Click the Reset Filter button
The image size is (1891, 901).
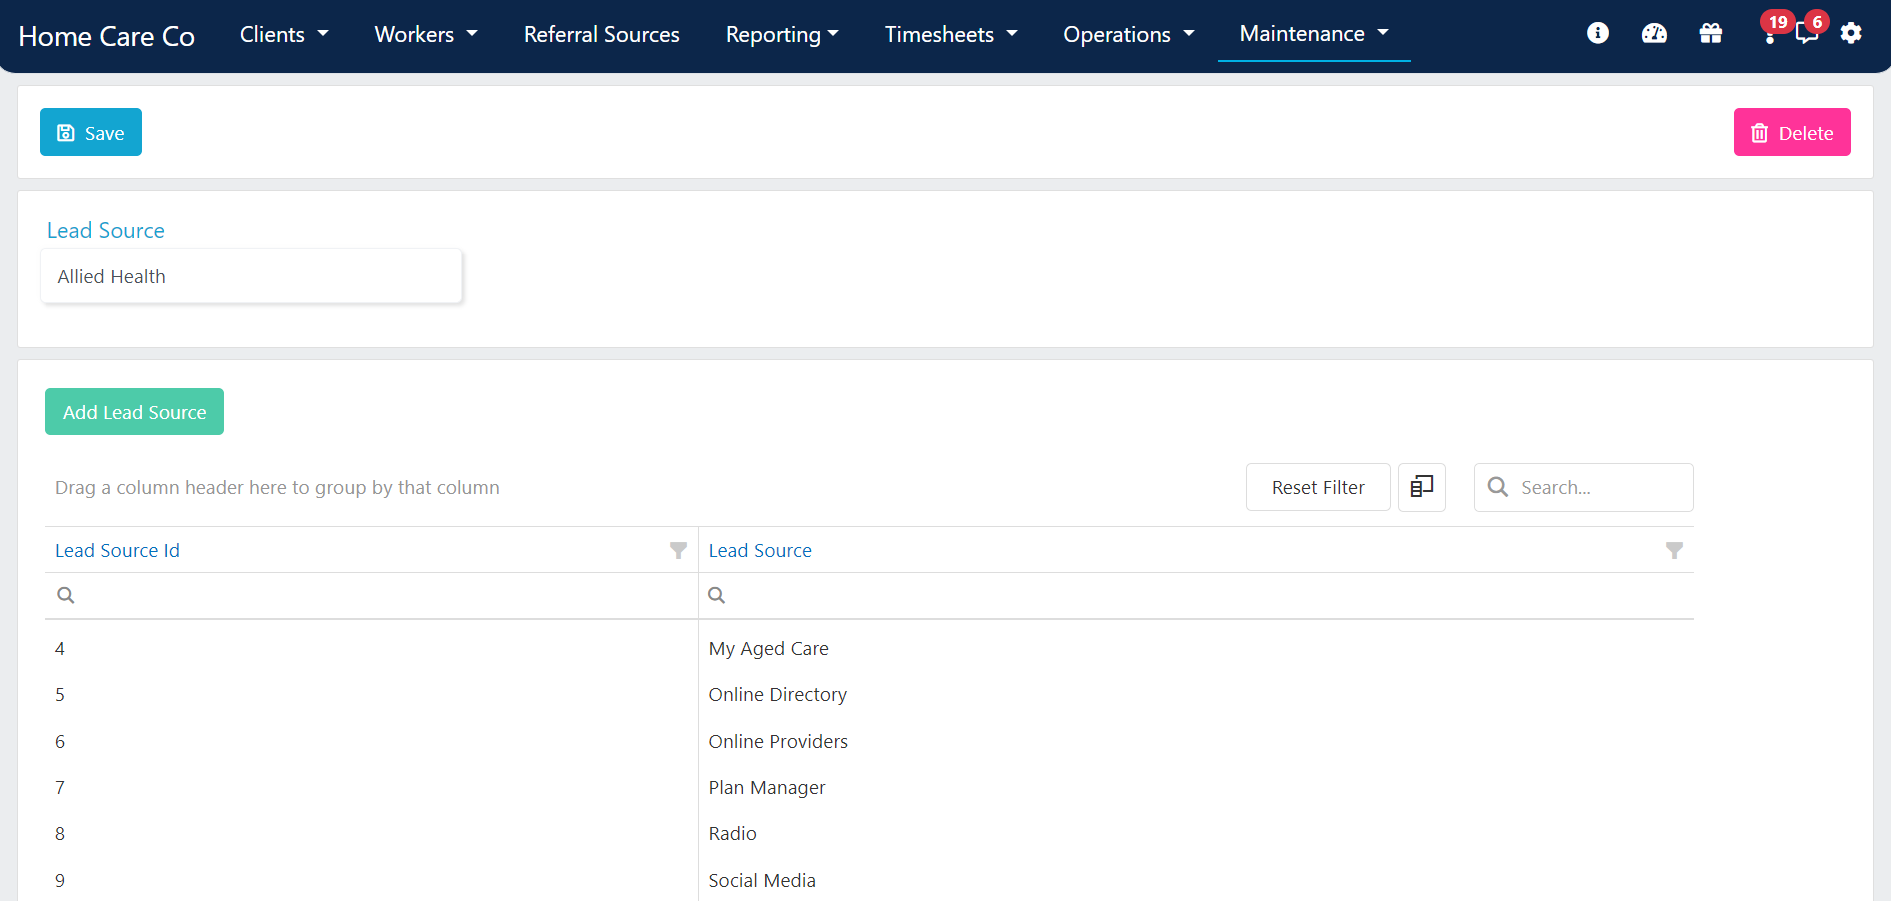[x=1318, y=487]
